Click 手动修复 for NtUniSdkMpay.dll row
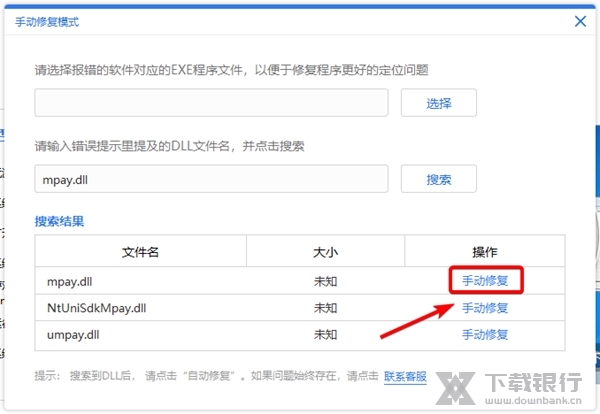600x414 pixels. point(485,308)
